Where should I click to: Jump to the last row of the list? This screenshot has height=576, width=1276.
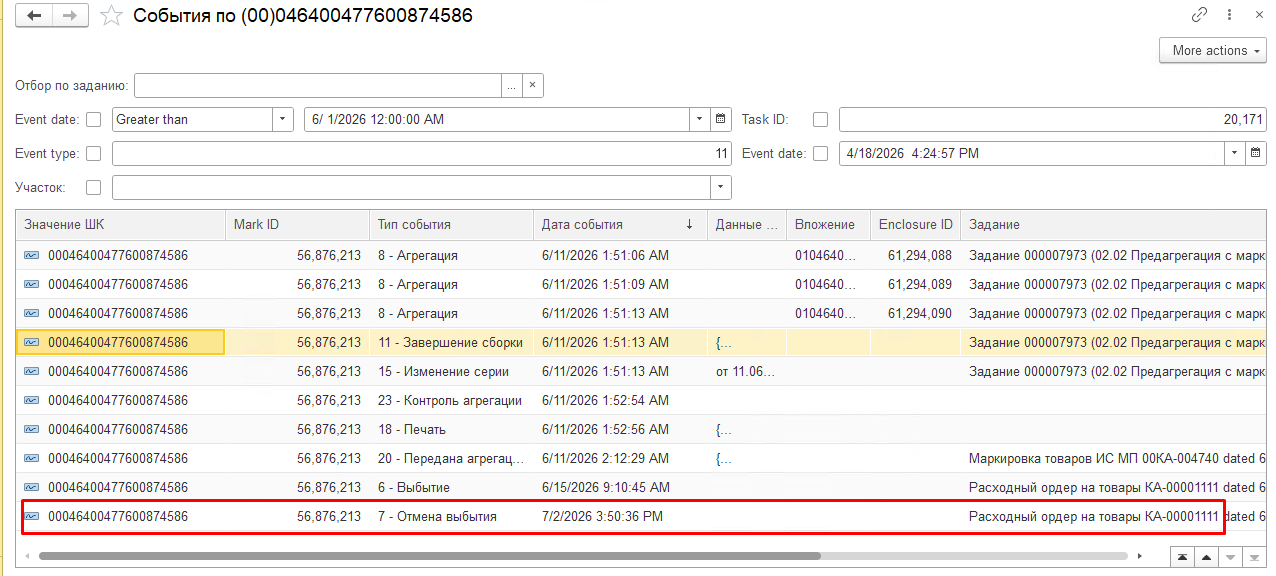[x=1255, y=556]
